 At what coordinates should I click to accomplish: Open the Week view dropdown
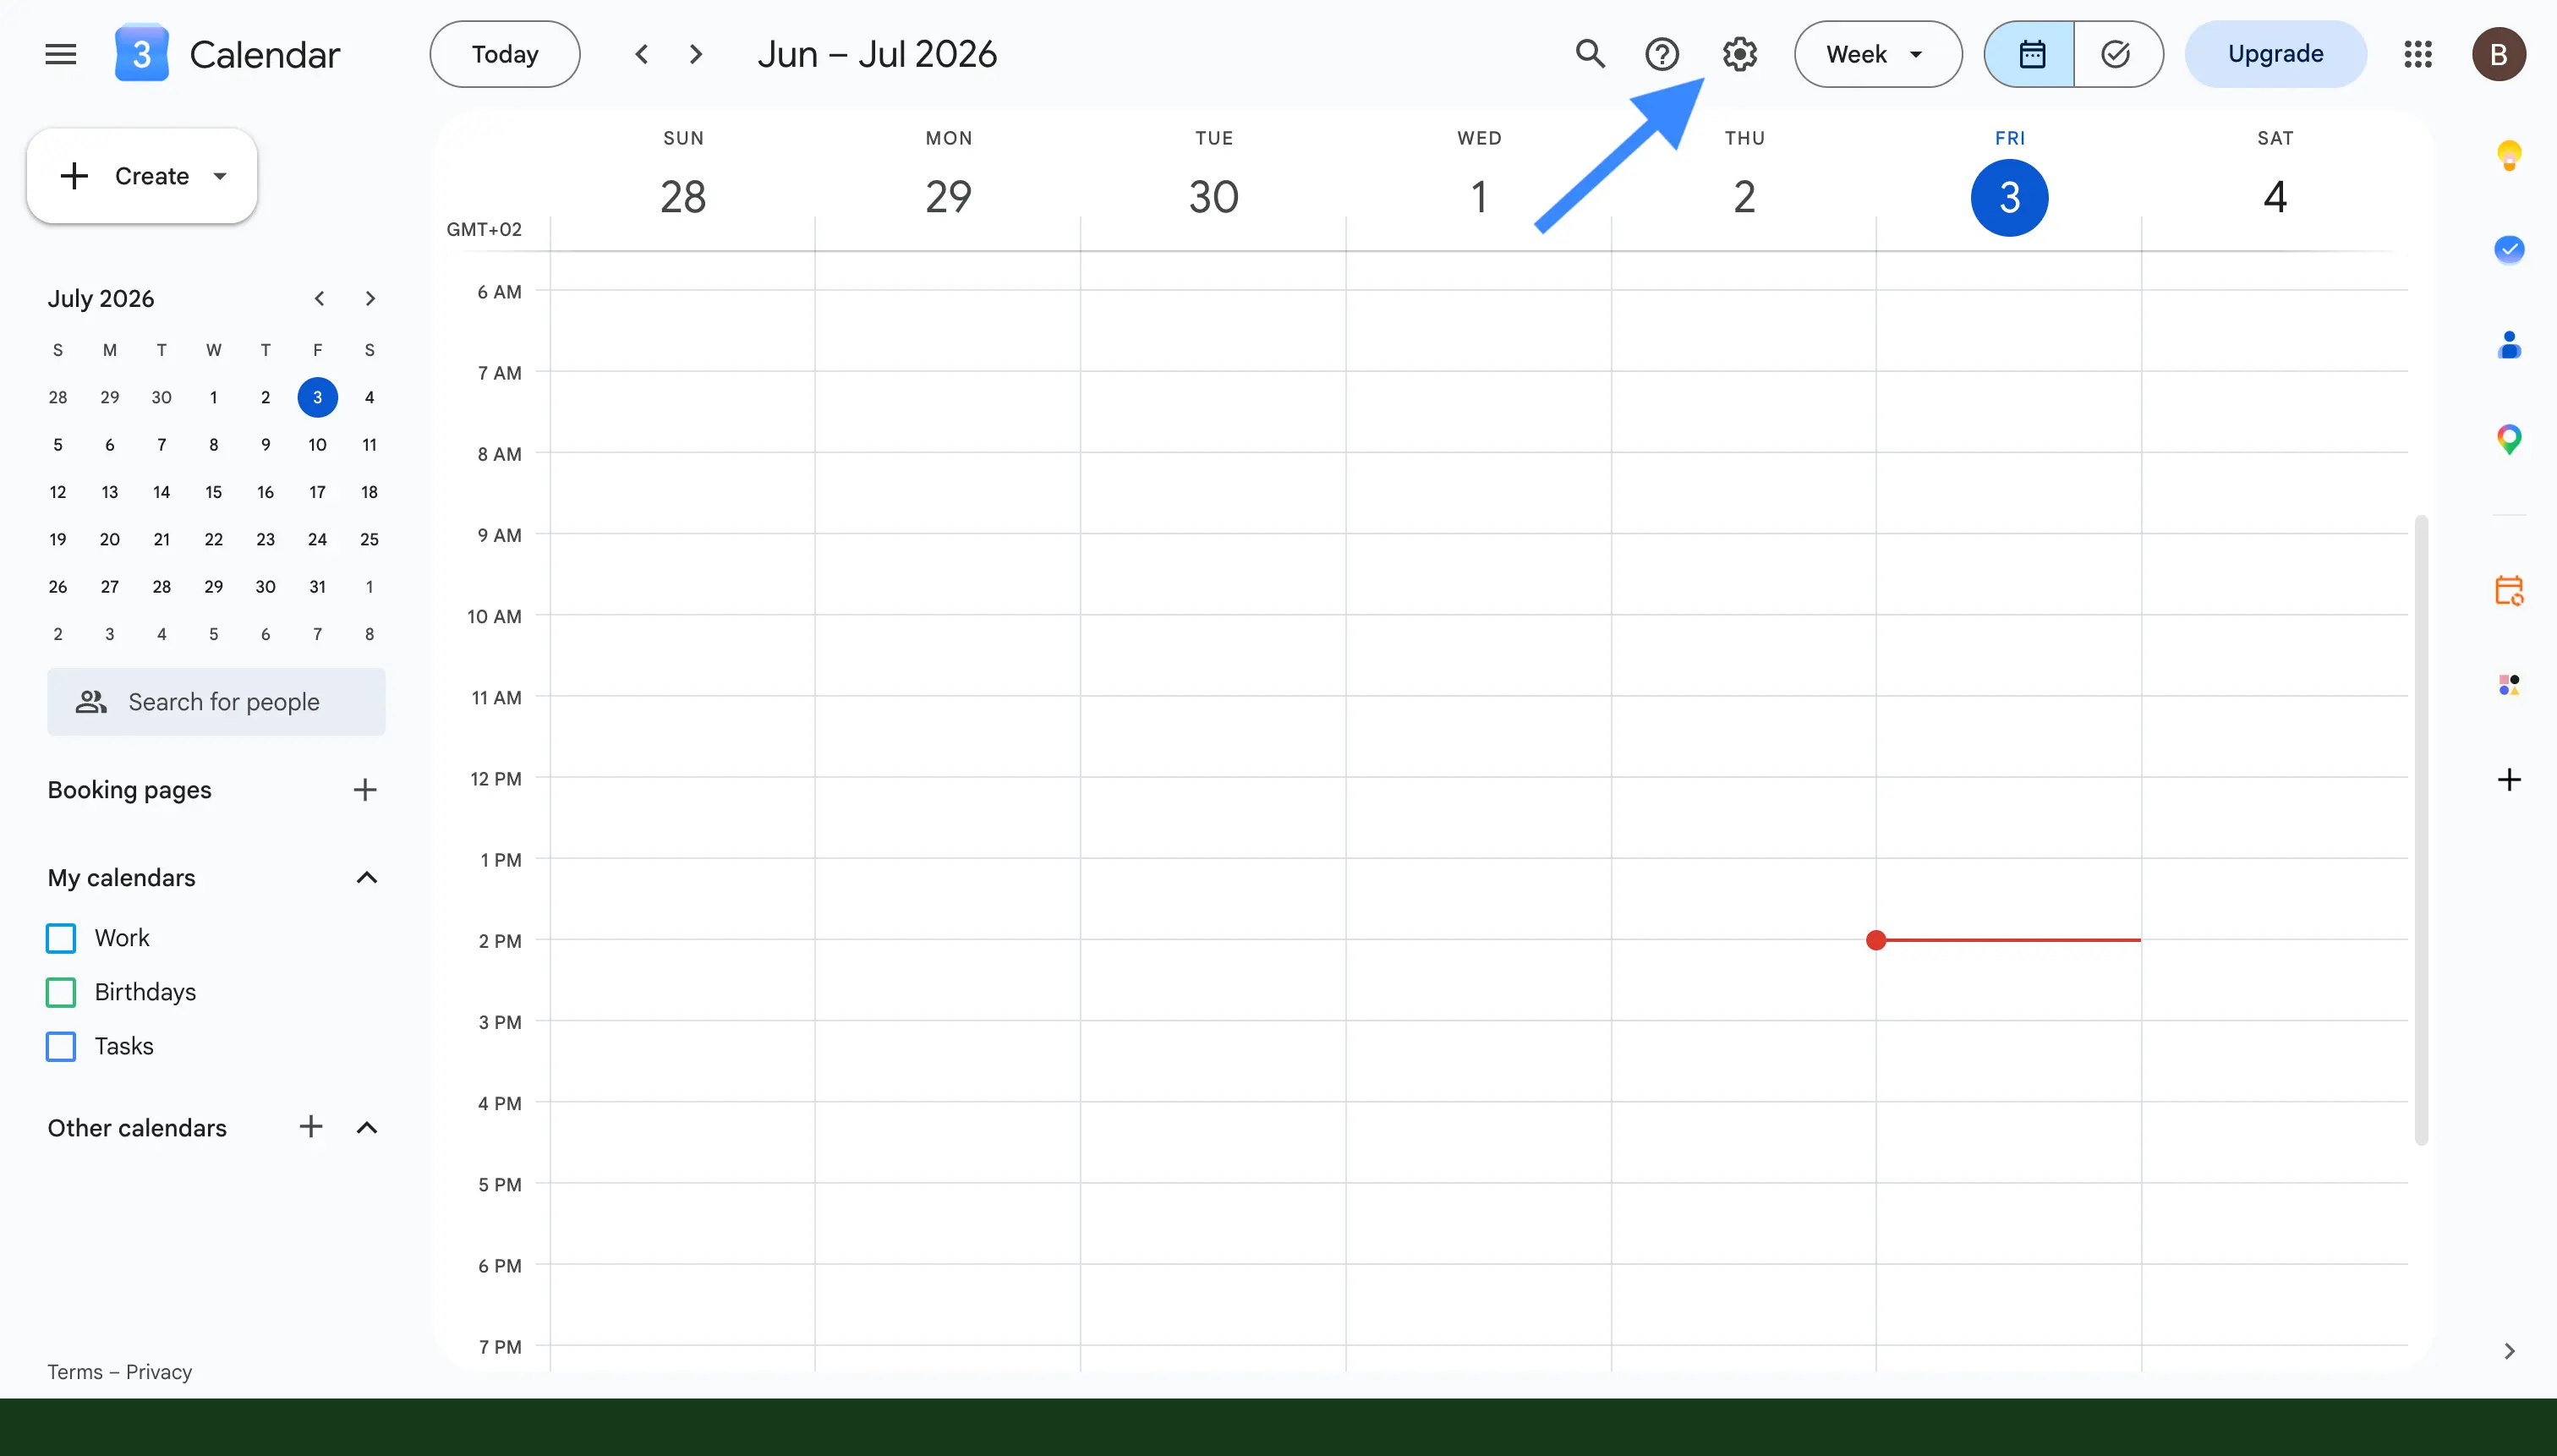[1877, 54]
